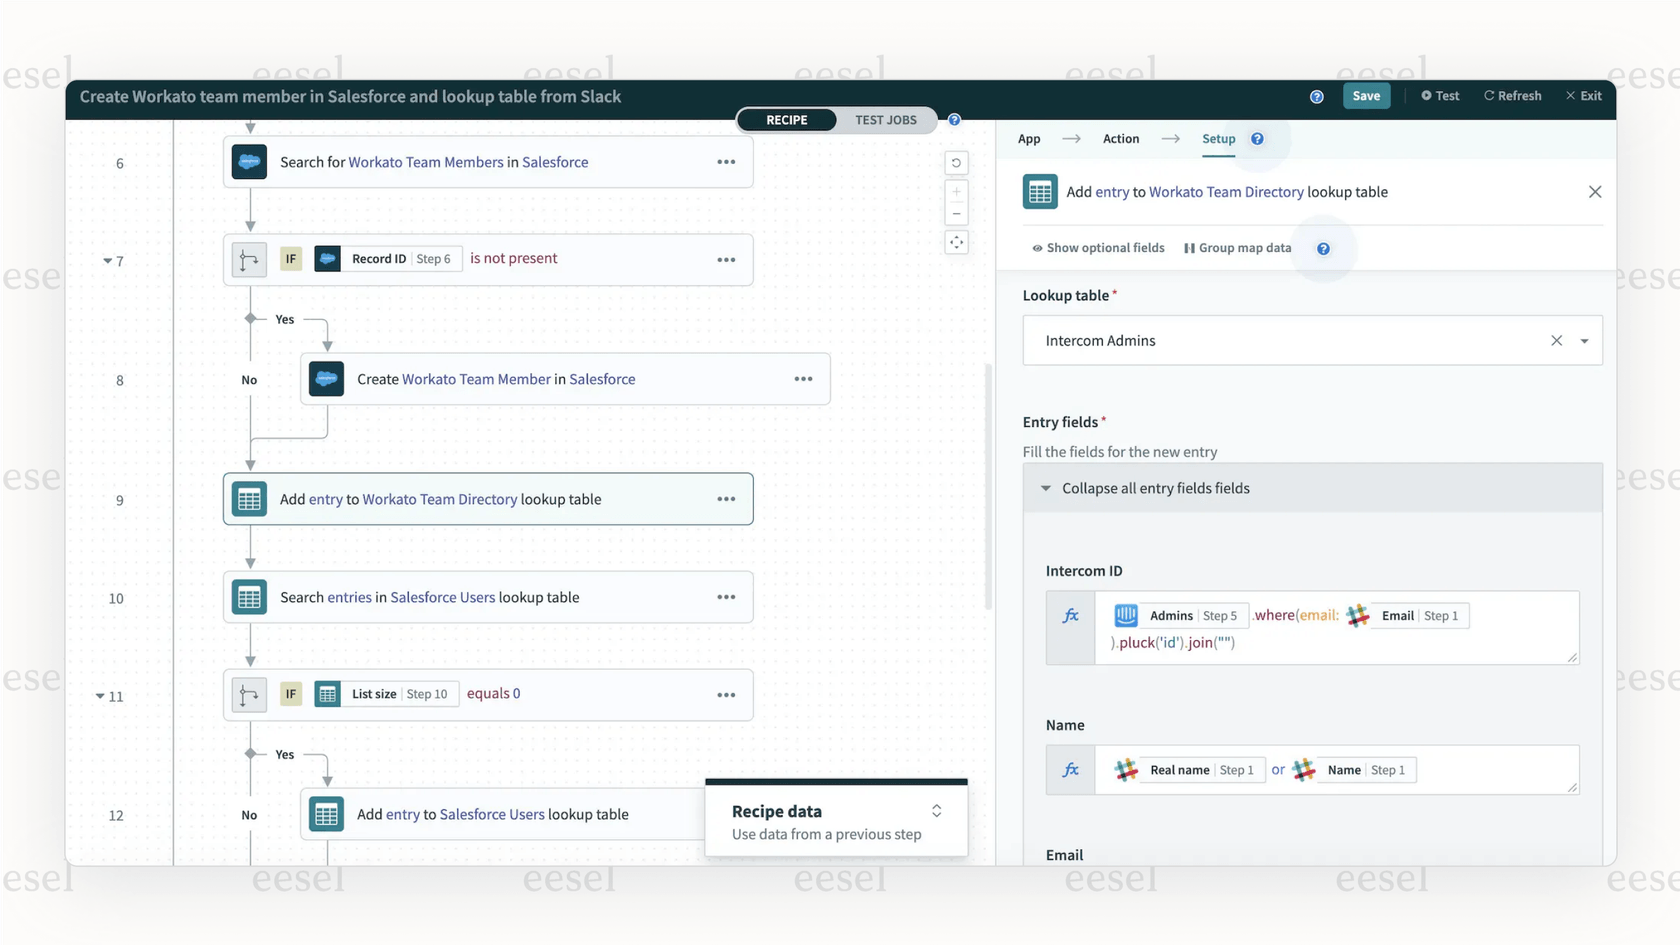This screenshot has height=945, width=1680.
Task: Select the Salesforce icon on step 6
Action: pyautogui.click(x=249, y=161)
